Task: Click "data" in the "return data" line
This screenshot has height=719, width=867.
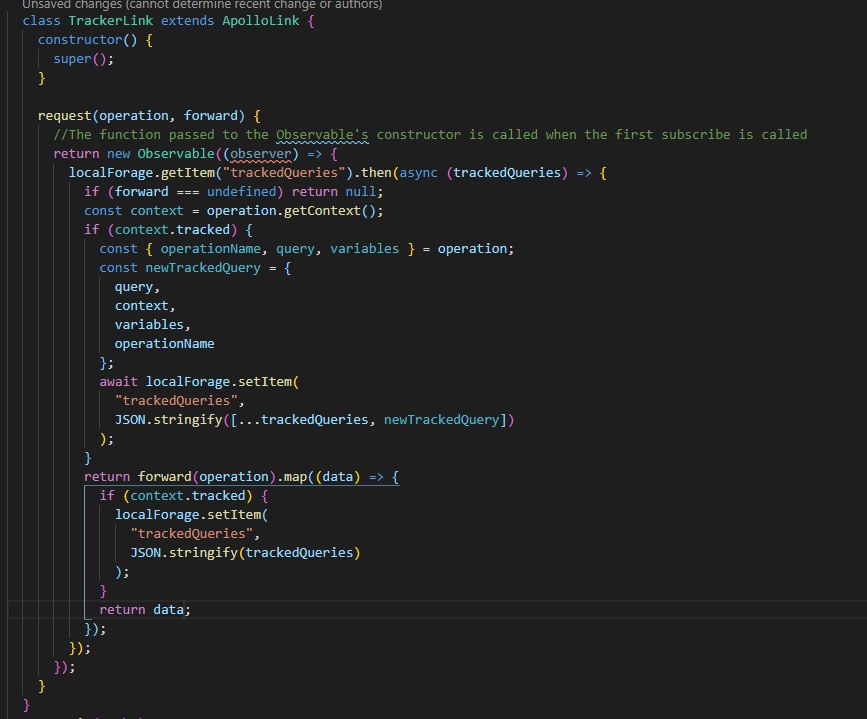Action: pyautogui.click(x=168, y=610)
